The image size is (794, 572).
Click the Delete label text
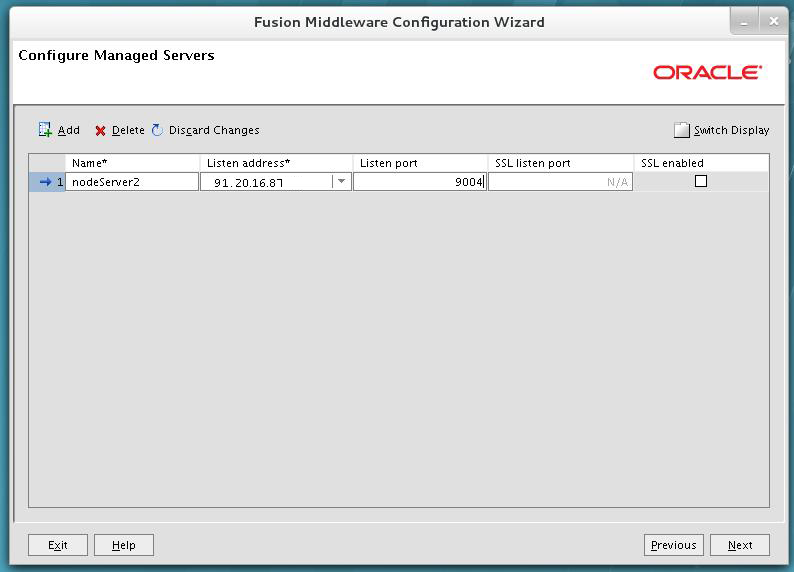pyautogui.click(x=128, y=130)
